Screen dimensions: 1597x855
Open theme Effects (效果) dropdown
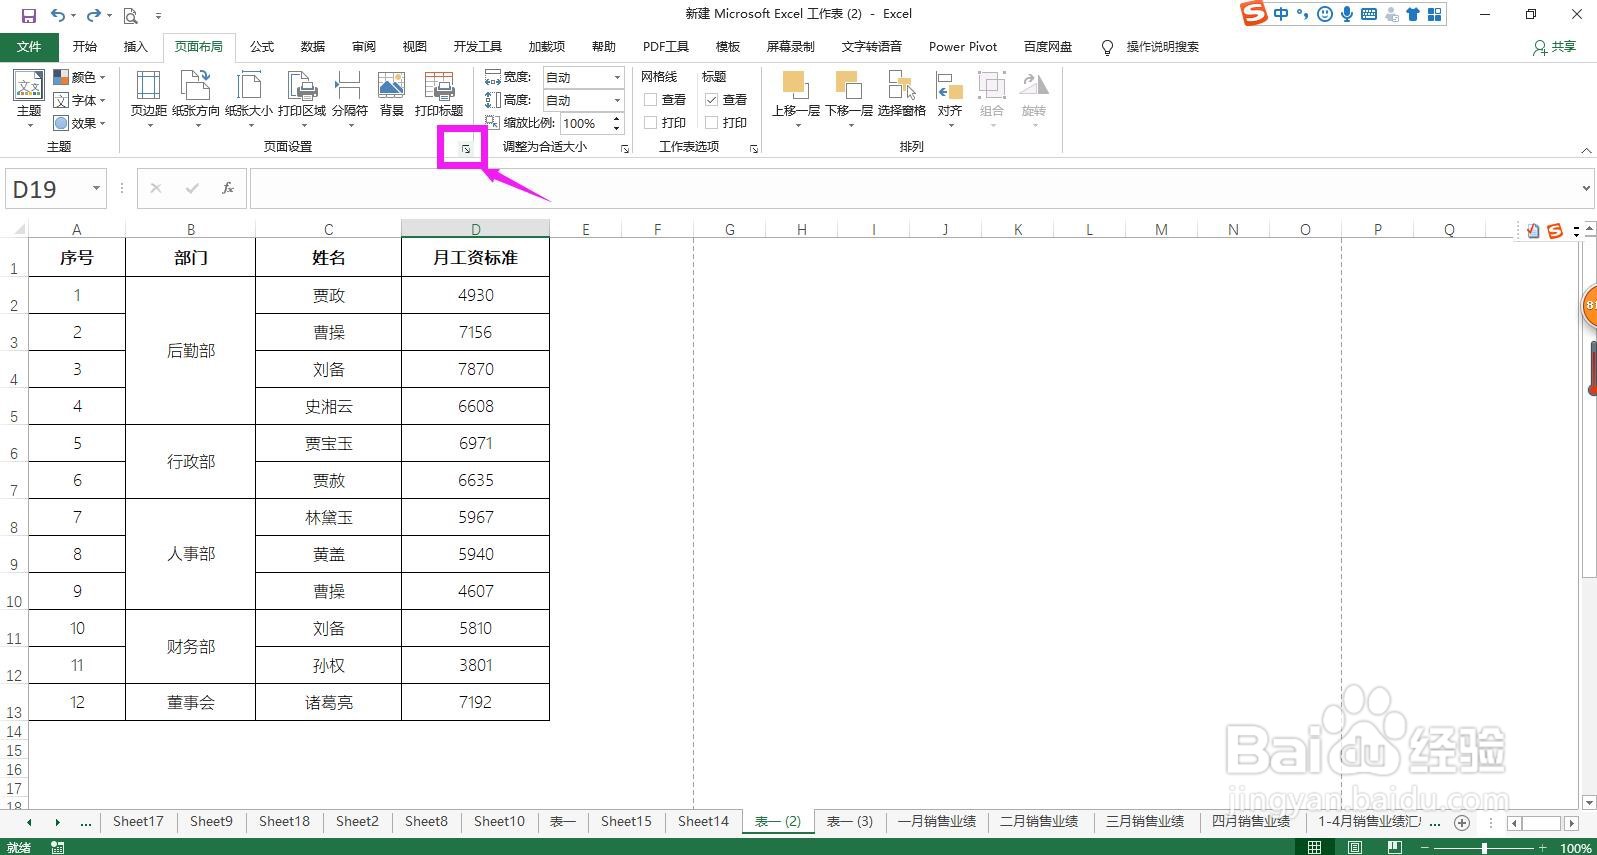click(x=79, y=123)
